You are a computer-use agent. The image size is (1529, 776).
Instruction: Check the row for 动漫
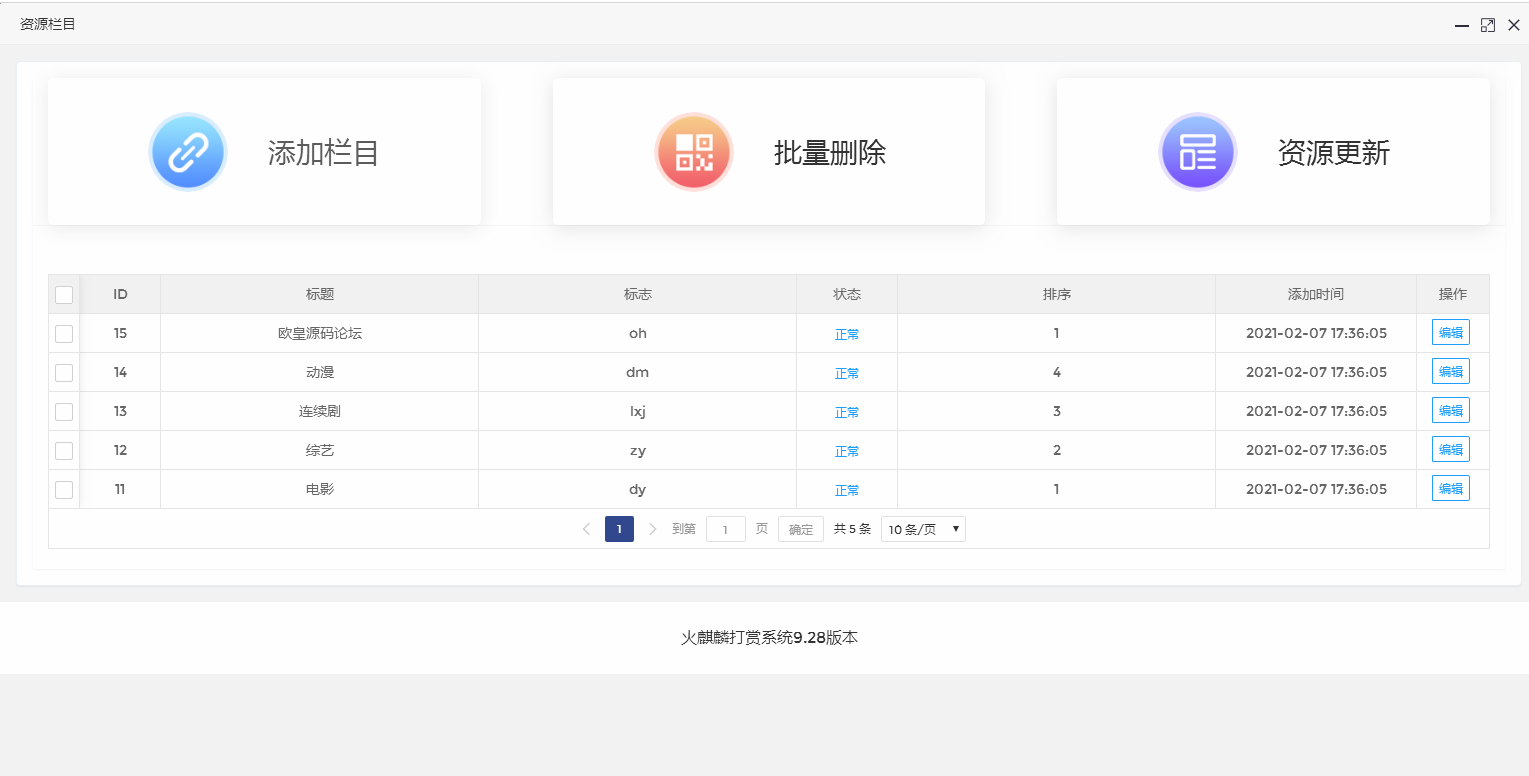click(x=63, y=372)
